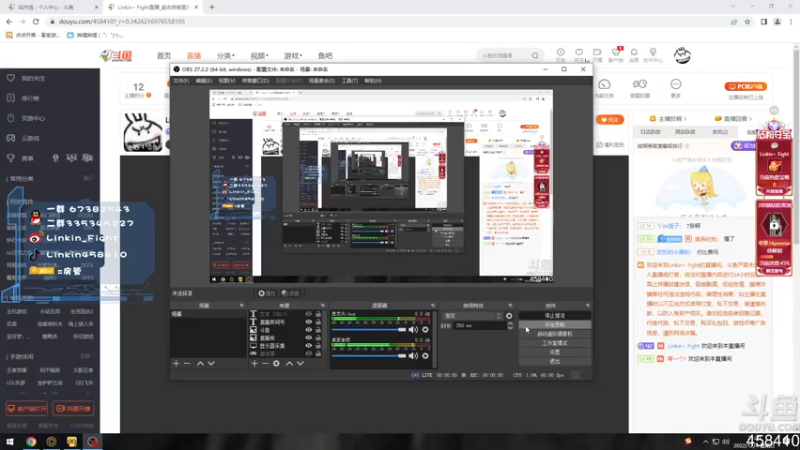
Task: Open Windows Start button on taskbar
Action: [10, 441]
